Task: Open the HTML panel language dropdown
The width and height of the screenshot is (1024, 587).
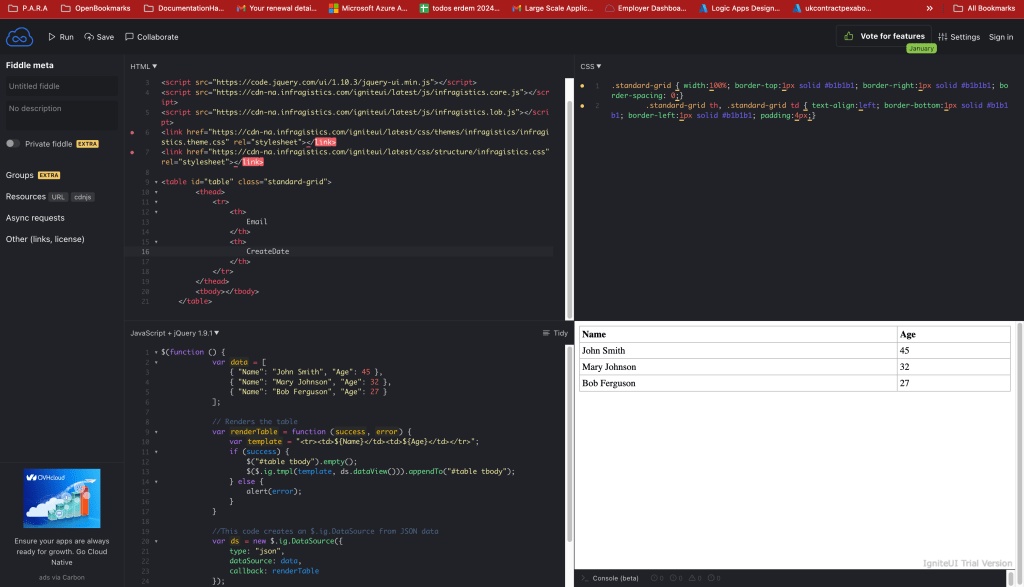Action: [144, 67]
